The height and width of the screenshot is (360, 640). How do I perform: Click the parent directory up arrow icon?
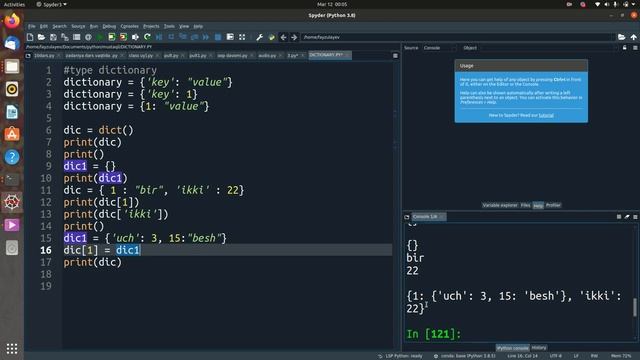(633, 37)
